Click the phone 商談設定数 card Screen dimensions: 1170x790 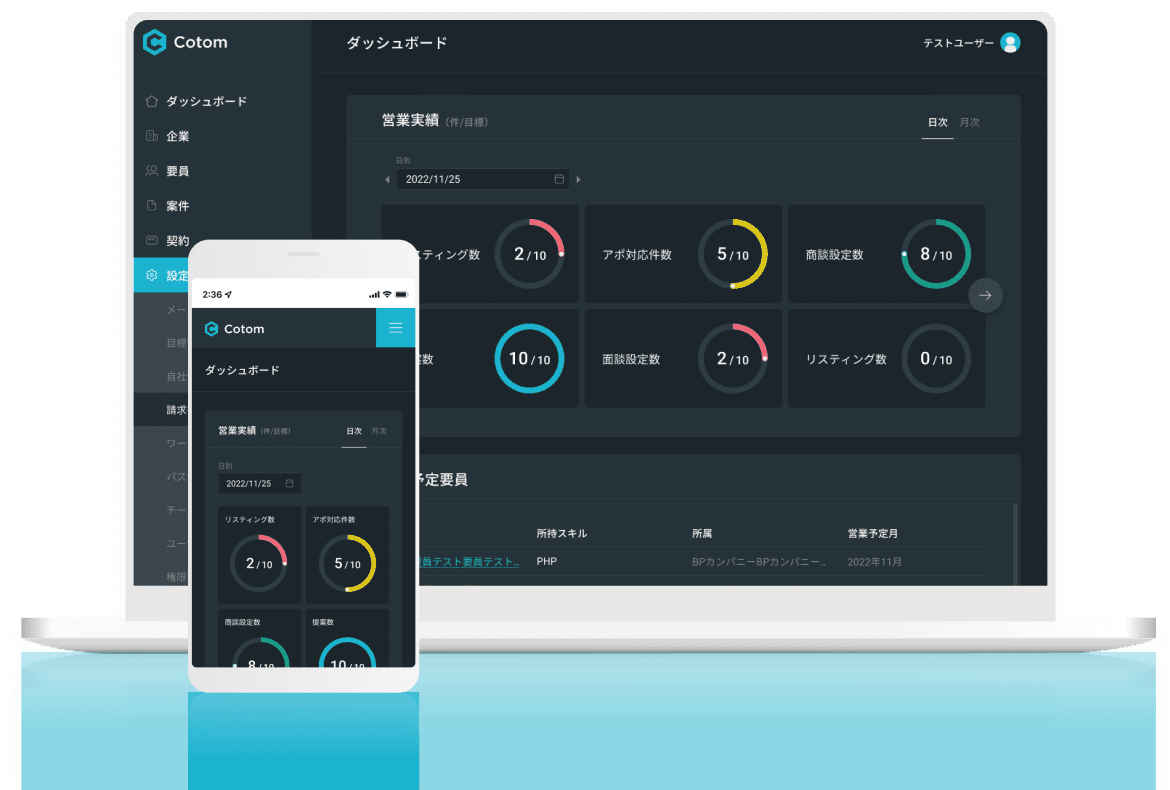[259, 639]
